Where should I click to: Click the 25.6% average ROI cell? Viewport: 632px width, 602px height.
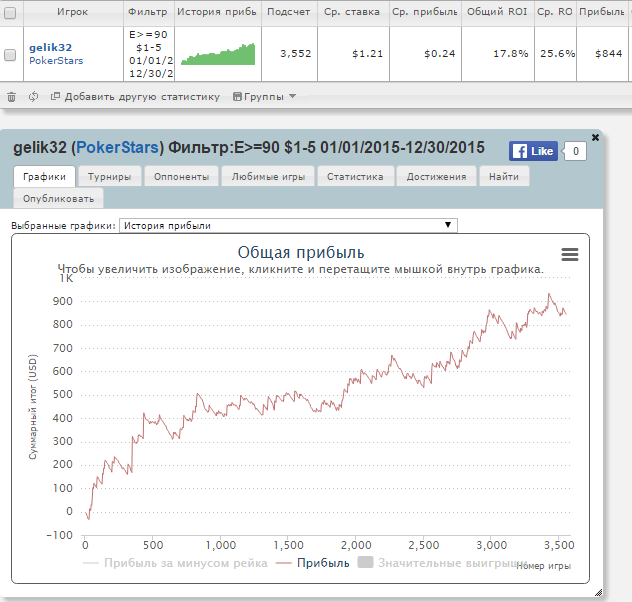[x=555, y=54]
